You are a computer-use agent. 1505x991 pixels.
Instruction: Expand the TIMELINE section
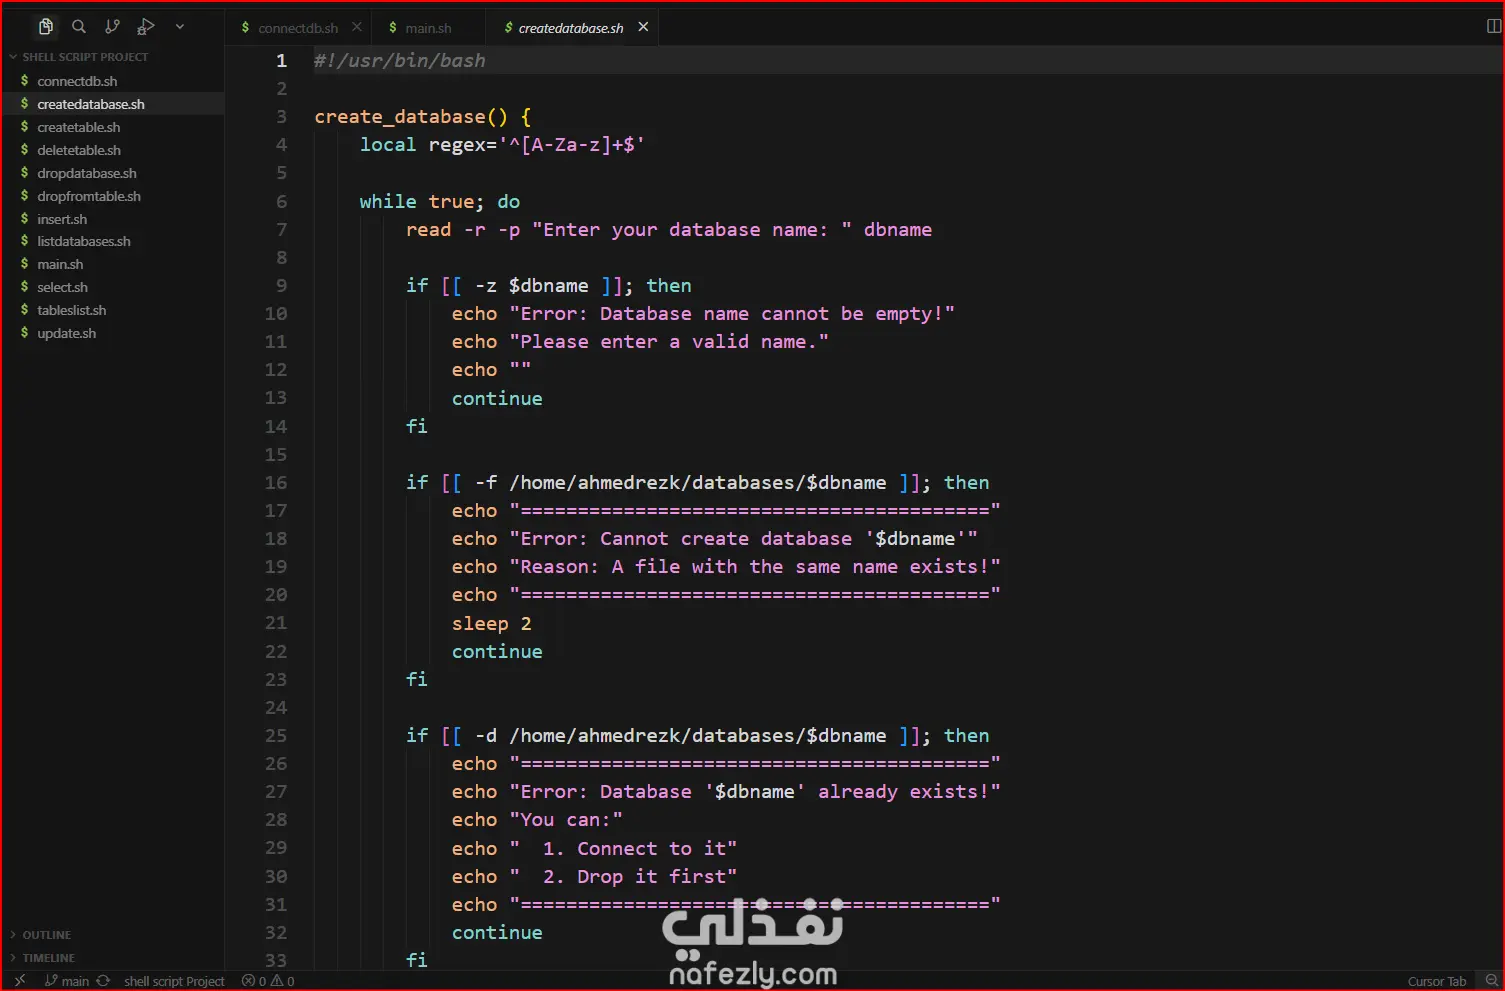[x=49, y=958]
